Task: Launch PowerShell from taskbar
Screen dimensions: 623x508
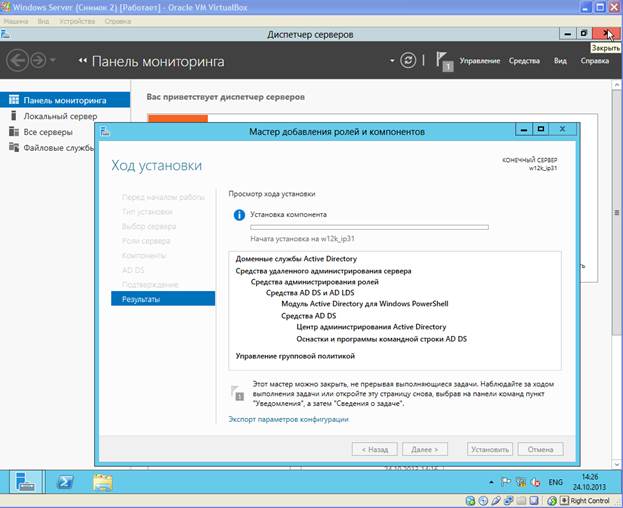Action: (x=64, y=482)
